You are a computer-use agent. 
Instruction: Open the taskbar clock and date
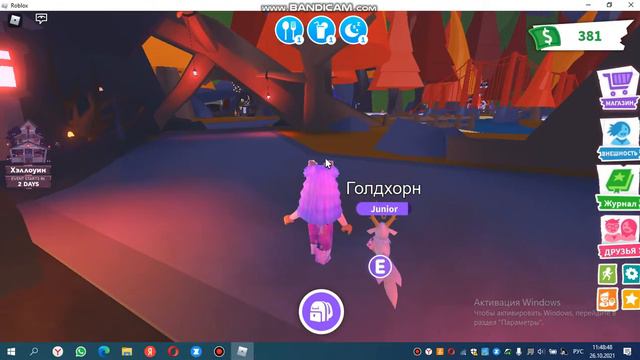tap(602, 351)
